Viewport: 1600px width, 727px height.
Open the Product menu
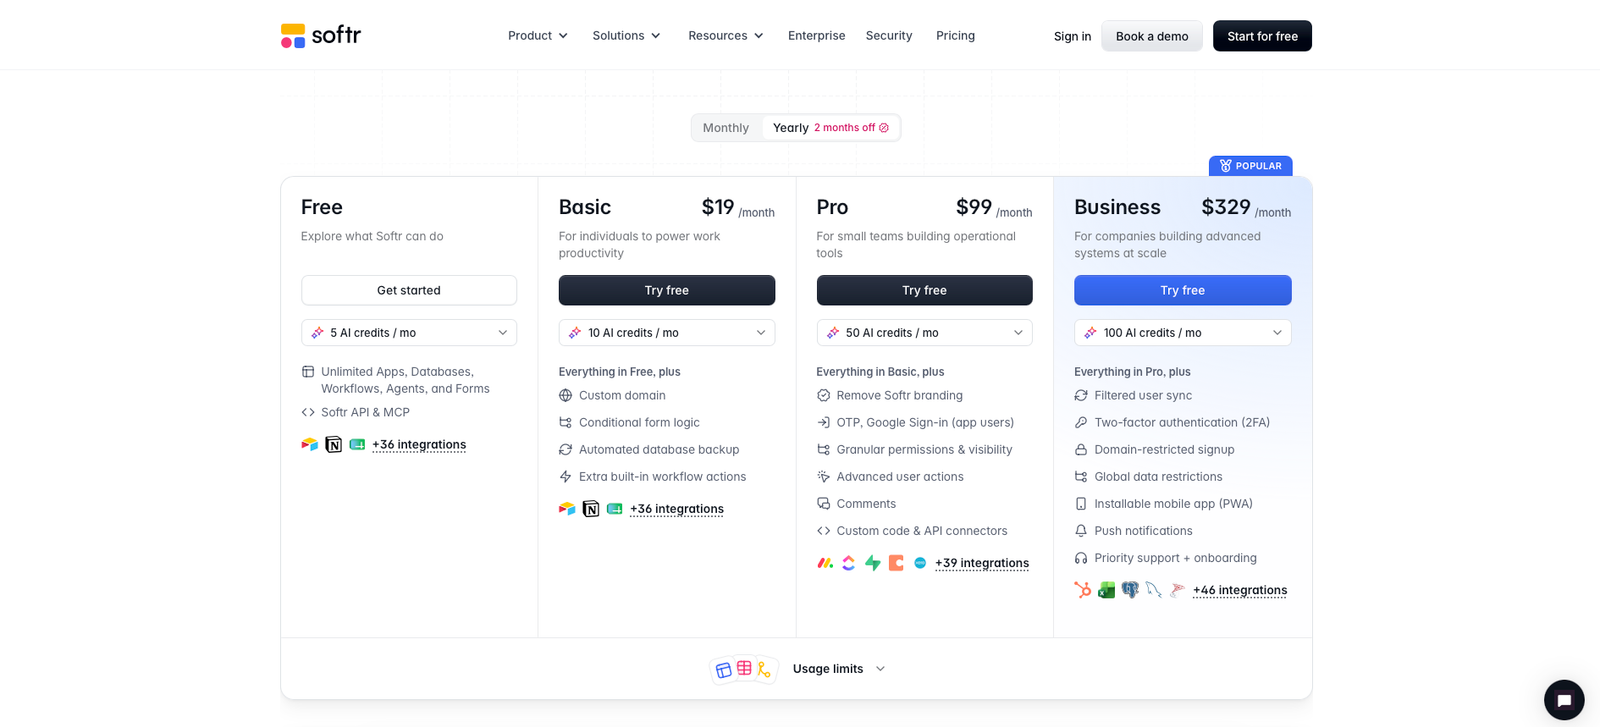click(x=538, y=36)
